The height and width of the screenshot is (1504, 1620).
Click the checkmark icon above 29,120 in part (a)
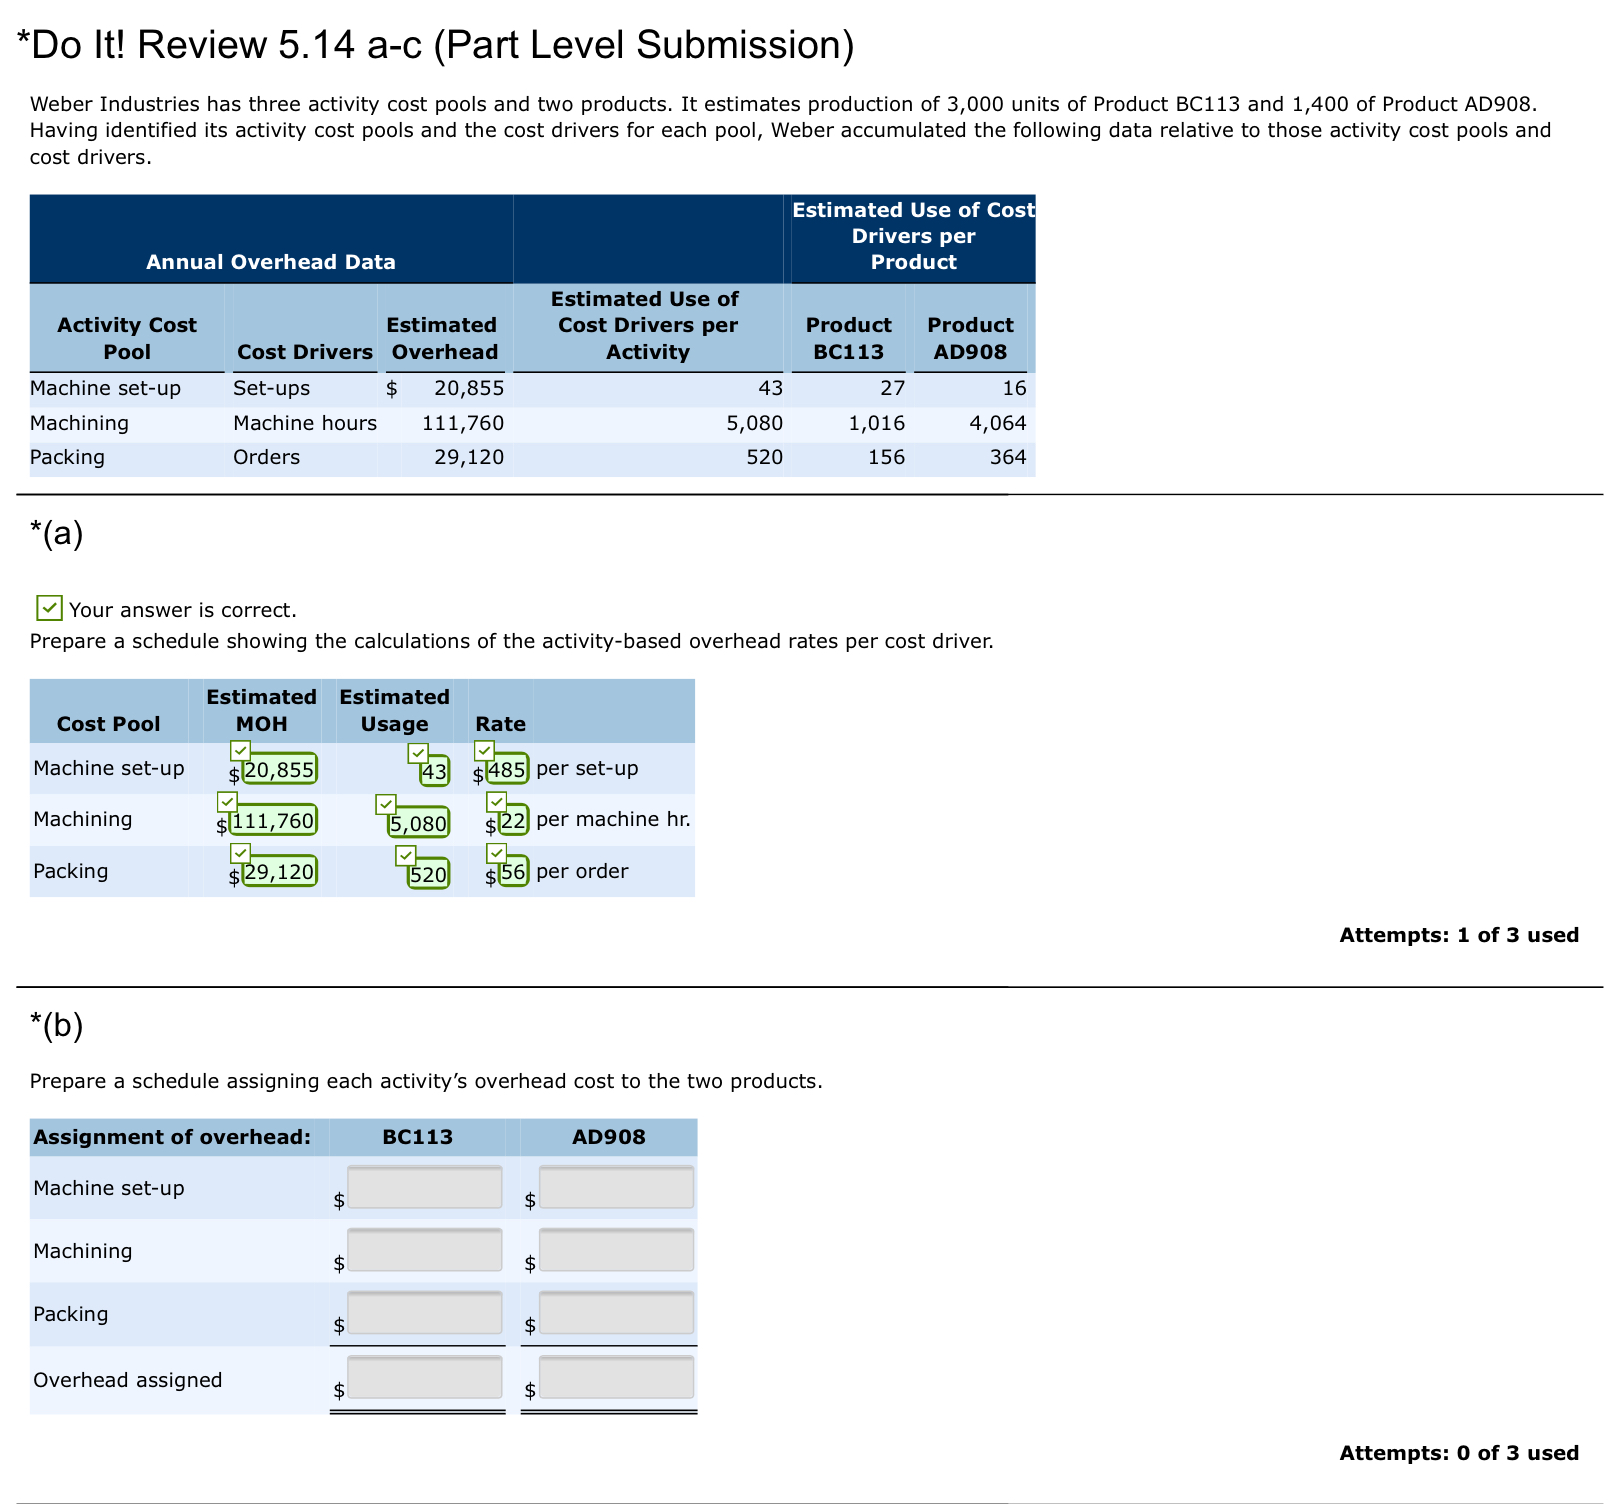[240, 853]
